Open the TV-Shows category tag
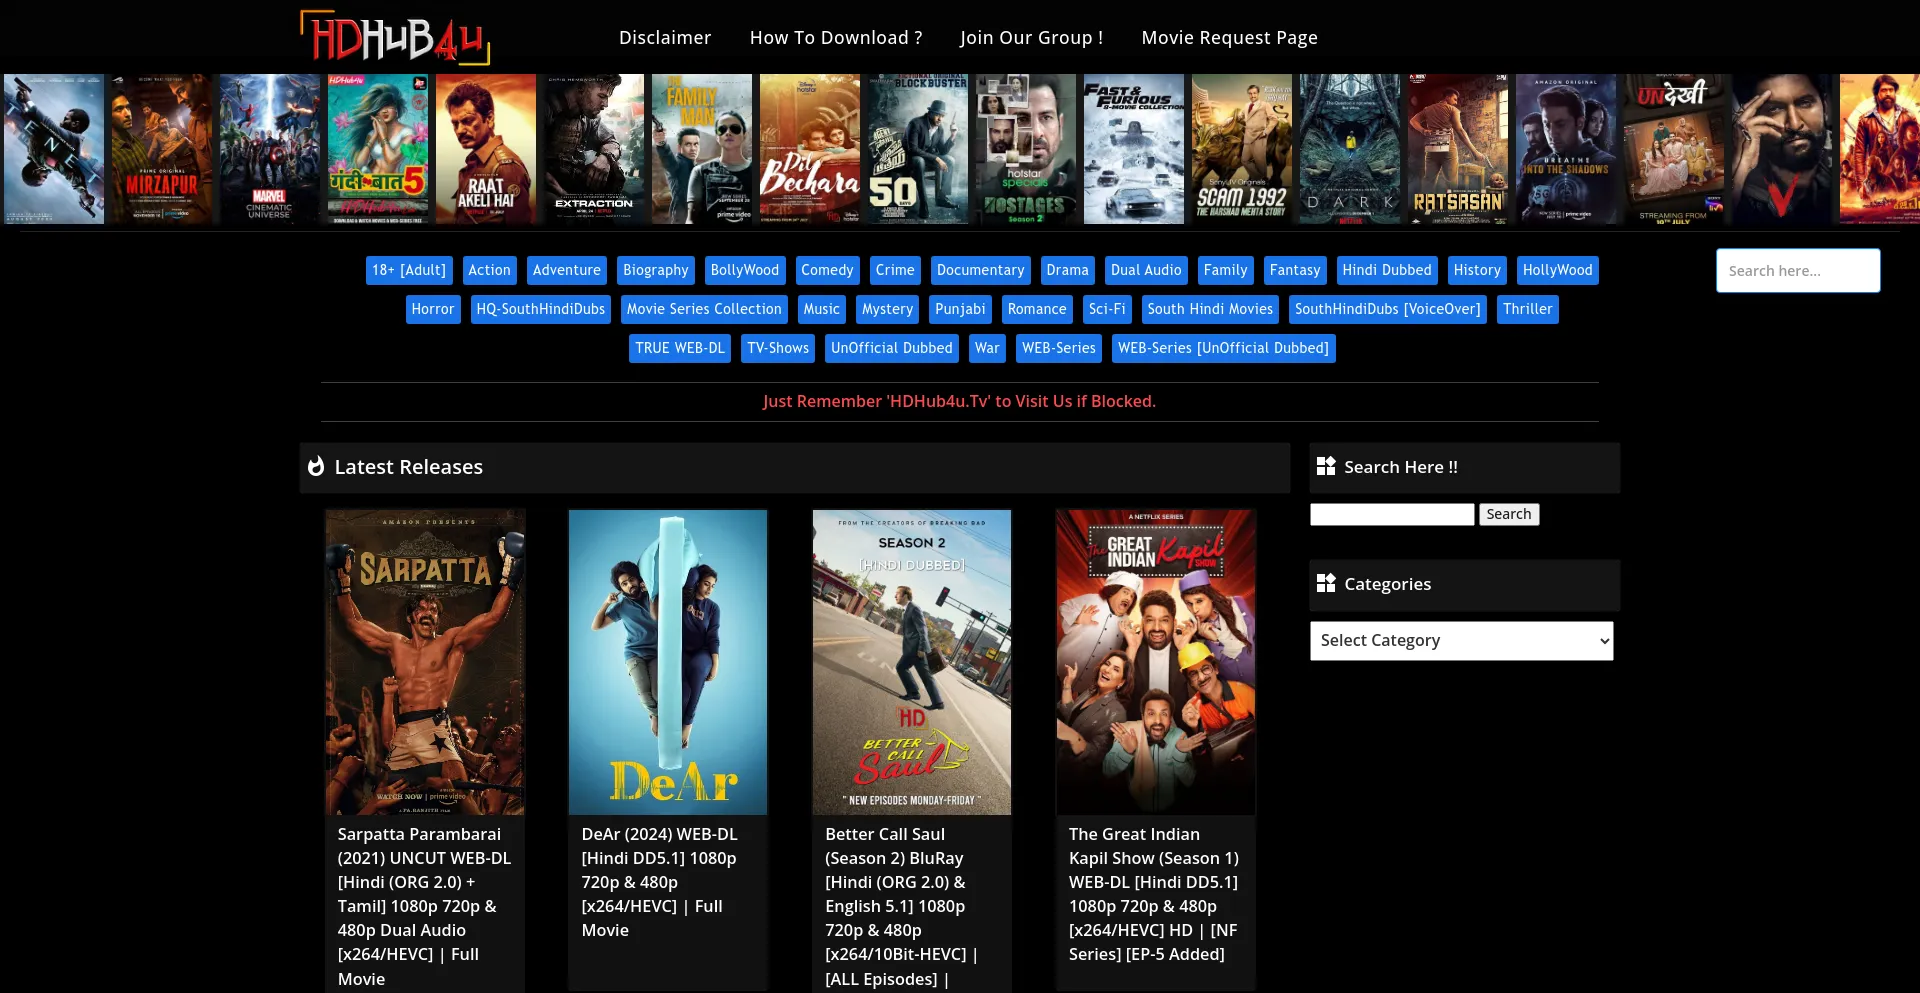This screenshot has width=1920, height=993. [x=778, y=348]
